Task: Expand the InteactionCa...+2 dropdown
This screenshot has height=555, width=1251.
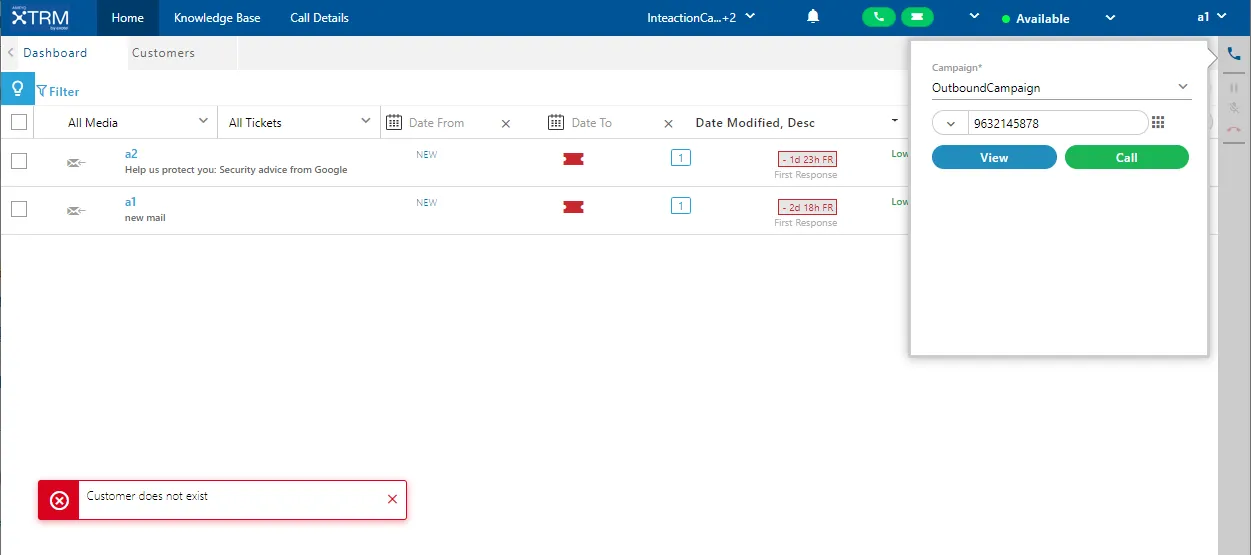Action: pyautogui.click(x=702, y=17)
